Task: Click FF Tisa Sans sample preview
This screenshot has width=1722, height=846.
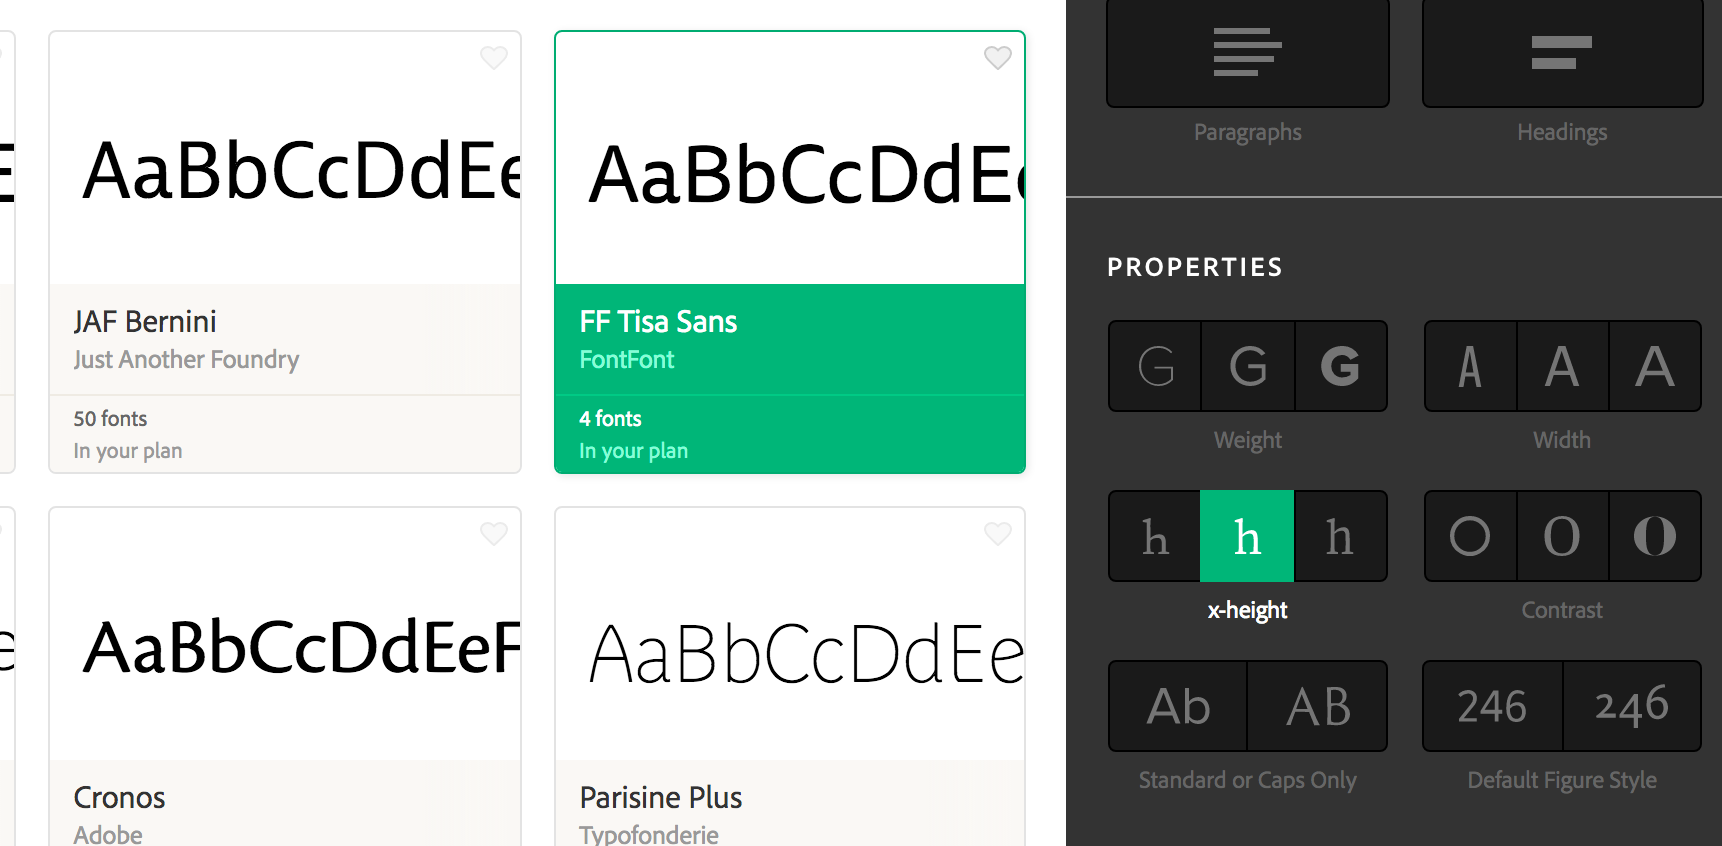Action: (x=806, y=176)
